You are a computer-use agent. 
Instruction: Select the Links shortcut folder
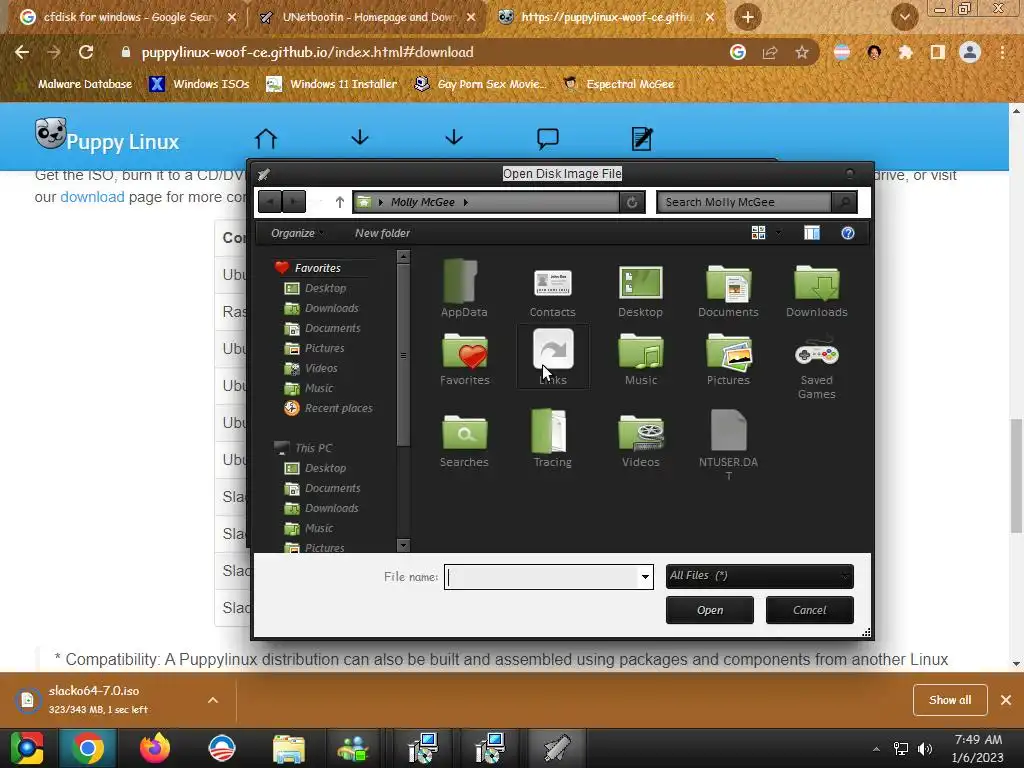[552, 357]
